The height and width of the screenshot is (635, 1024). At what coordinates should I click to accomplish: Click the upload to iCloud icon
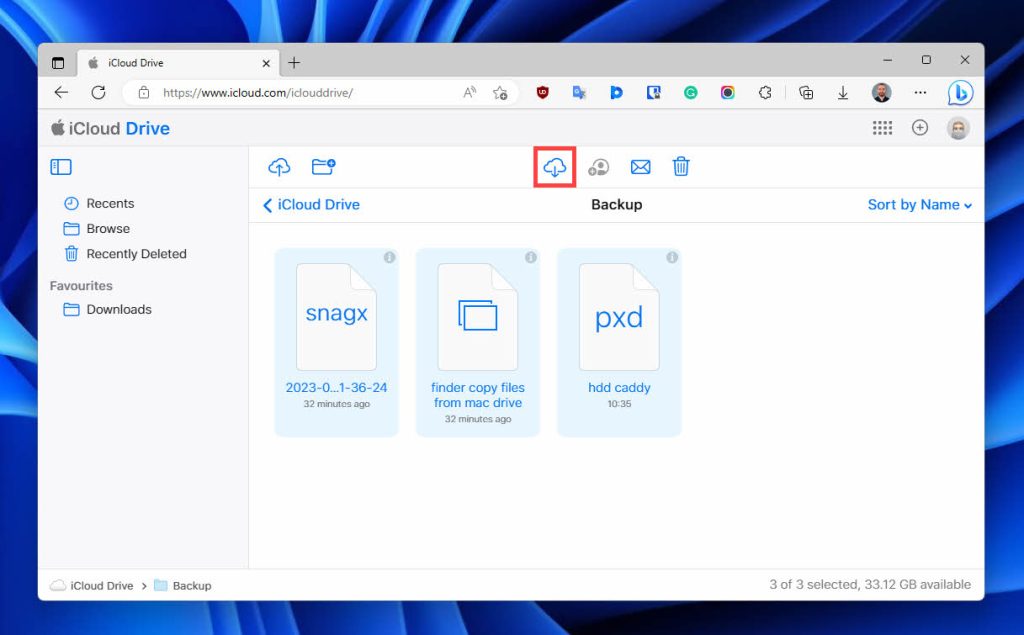(279, 167)
